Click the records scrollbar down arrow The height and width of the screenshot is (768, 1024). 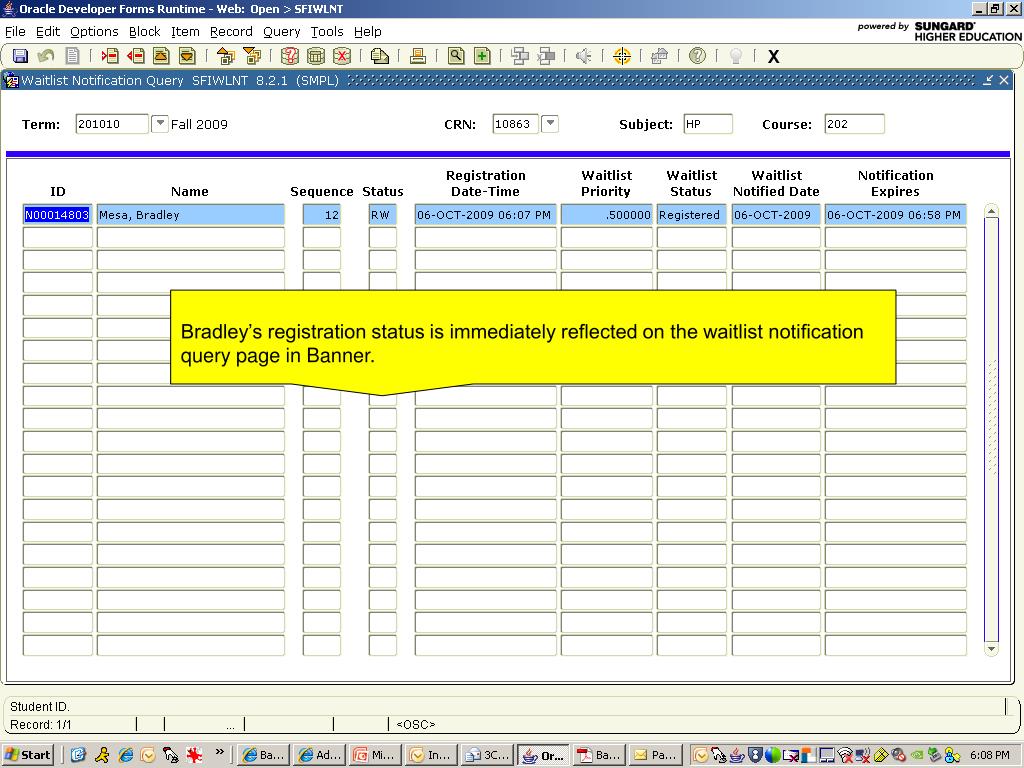tap(991, 648)
